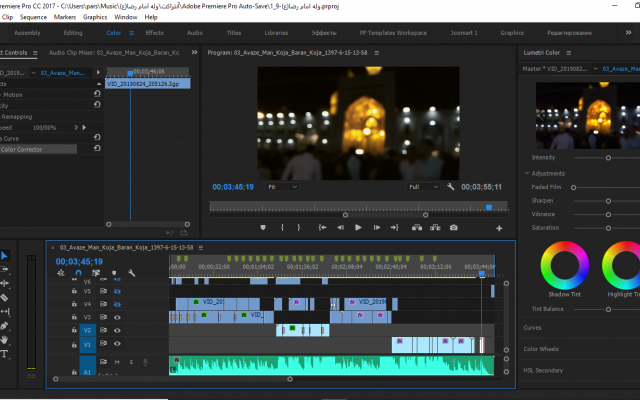Image resolution: width=640 pixels, height=400 pixels.
Task: Toggle lock on track V3
Action: click(x=74, y=317)
